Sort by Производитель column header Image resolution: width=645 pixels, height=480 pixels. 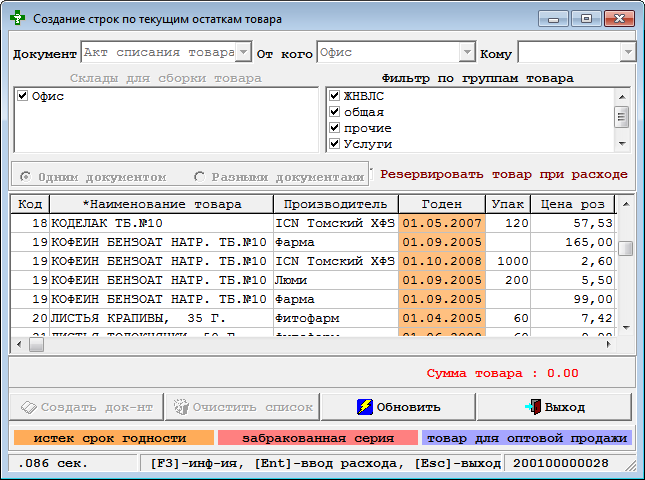tap(335, 204)
